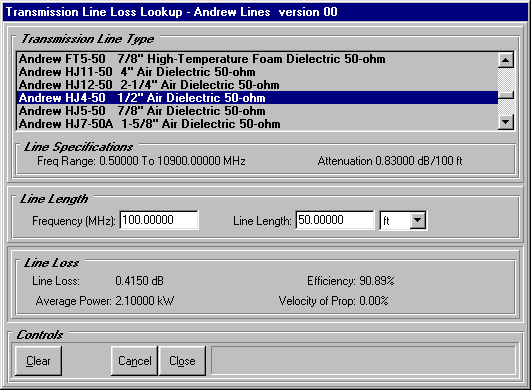Click the Line Loss 0.4150 dB value
This screenshot has width=531, height=390.
tap(139, 281)
